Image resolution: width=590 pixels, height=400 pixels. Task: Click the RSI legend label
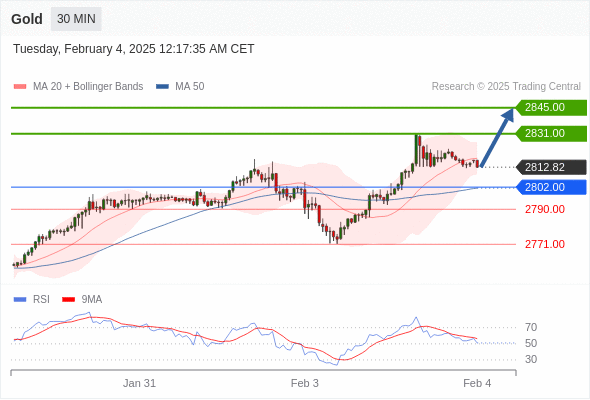point(41,300)
